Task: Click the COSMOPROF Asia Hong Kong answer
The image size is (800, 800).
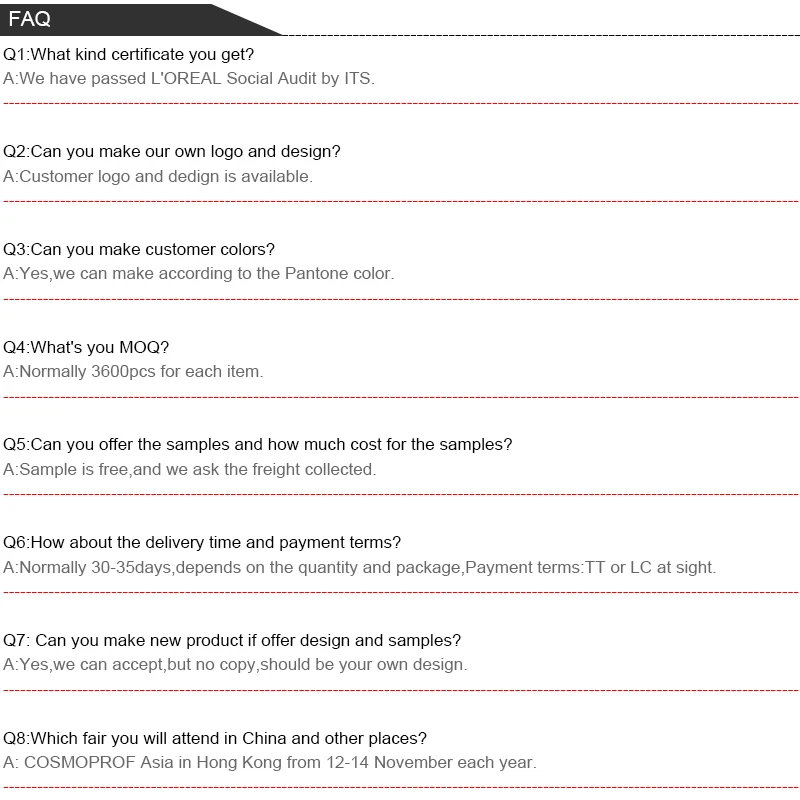Action: coord(270,762)
